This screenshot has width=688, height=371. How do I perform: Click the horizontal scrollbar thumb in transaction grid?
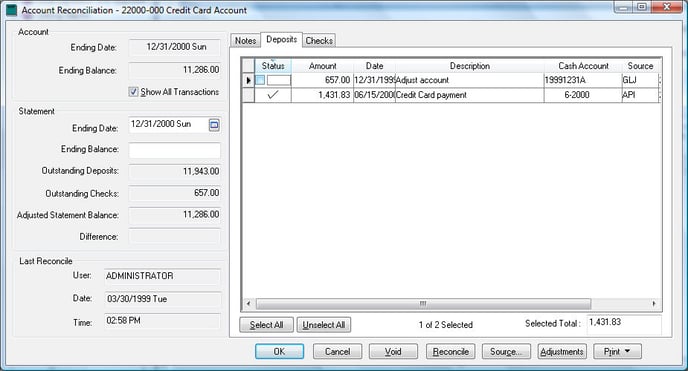tap(423, 303)
